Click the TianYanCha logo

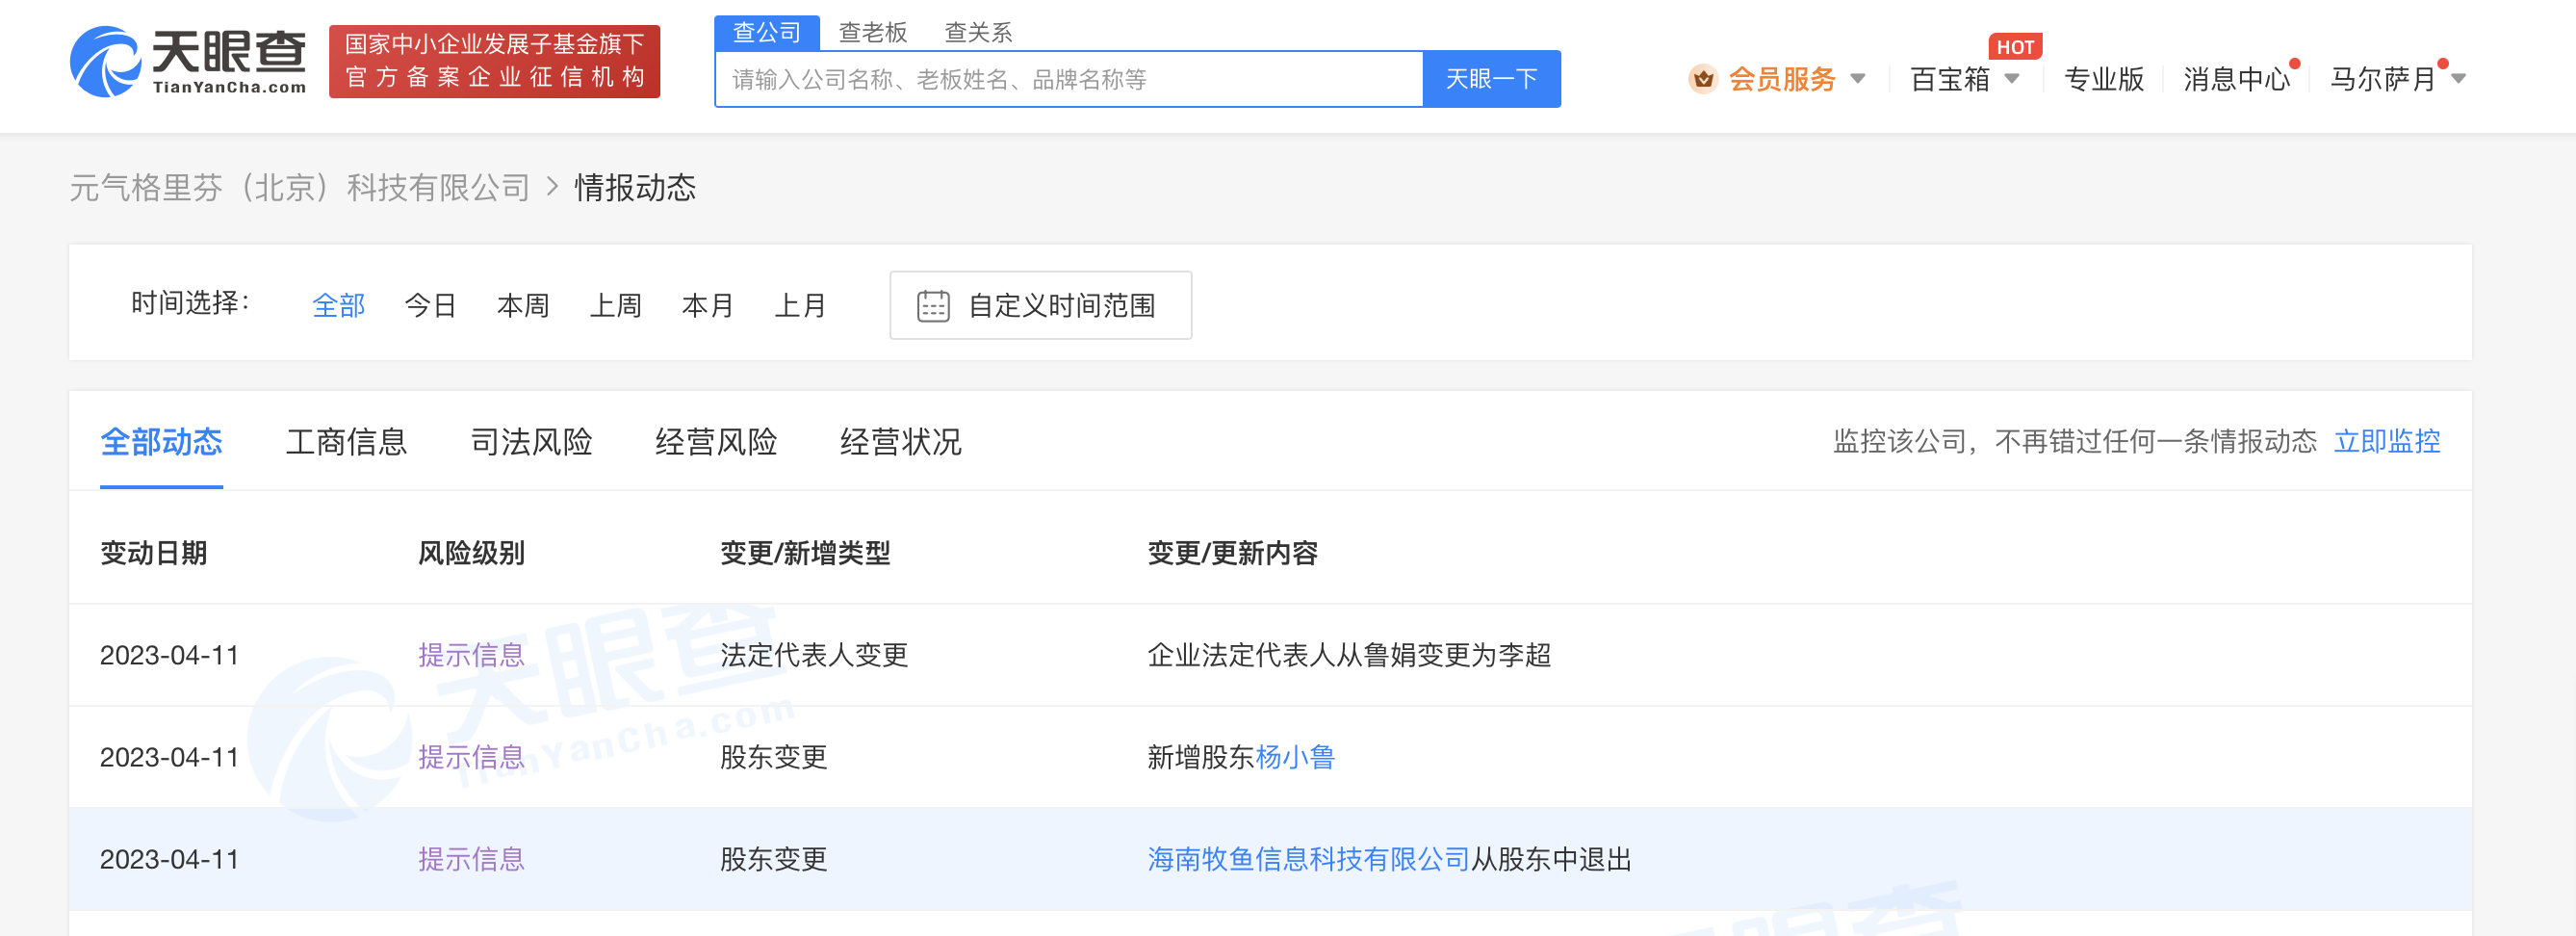[x=188, y=62]
